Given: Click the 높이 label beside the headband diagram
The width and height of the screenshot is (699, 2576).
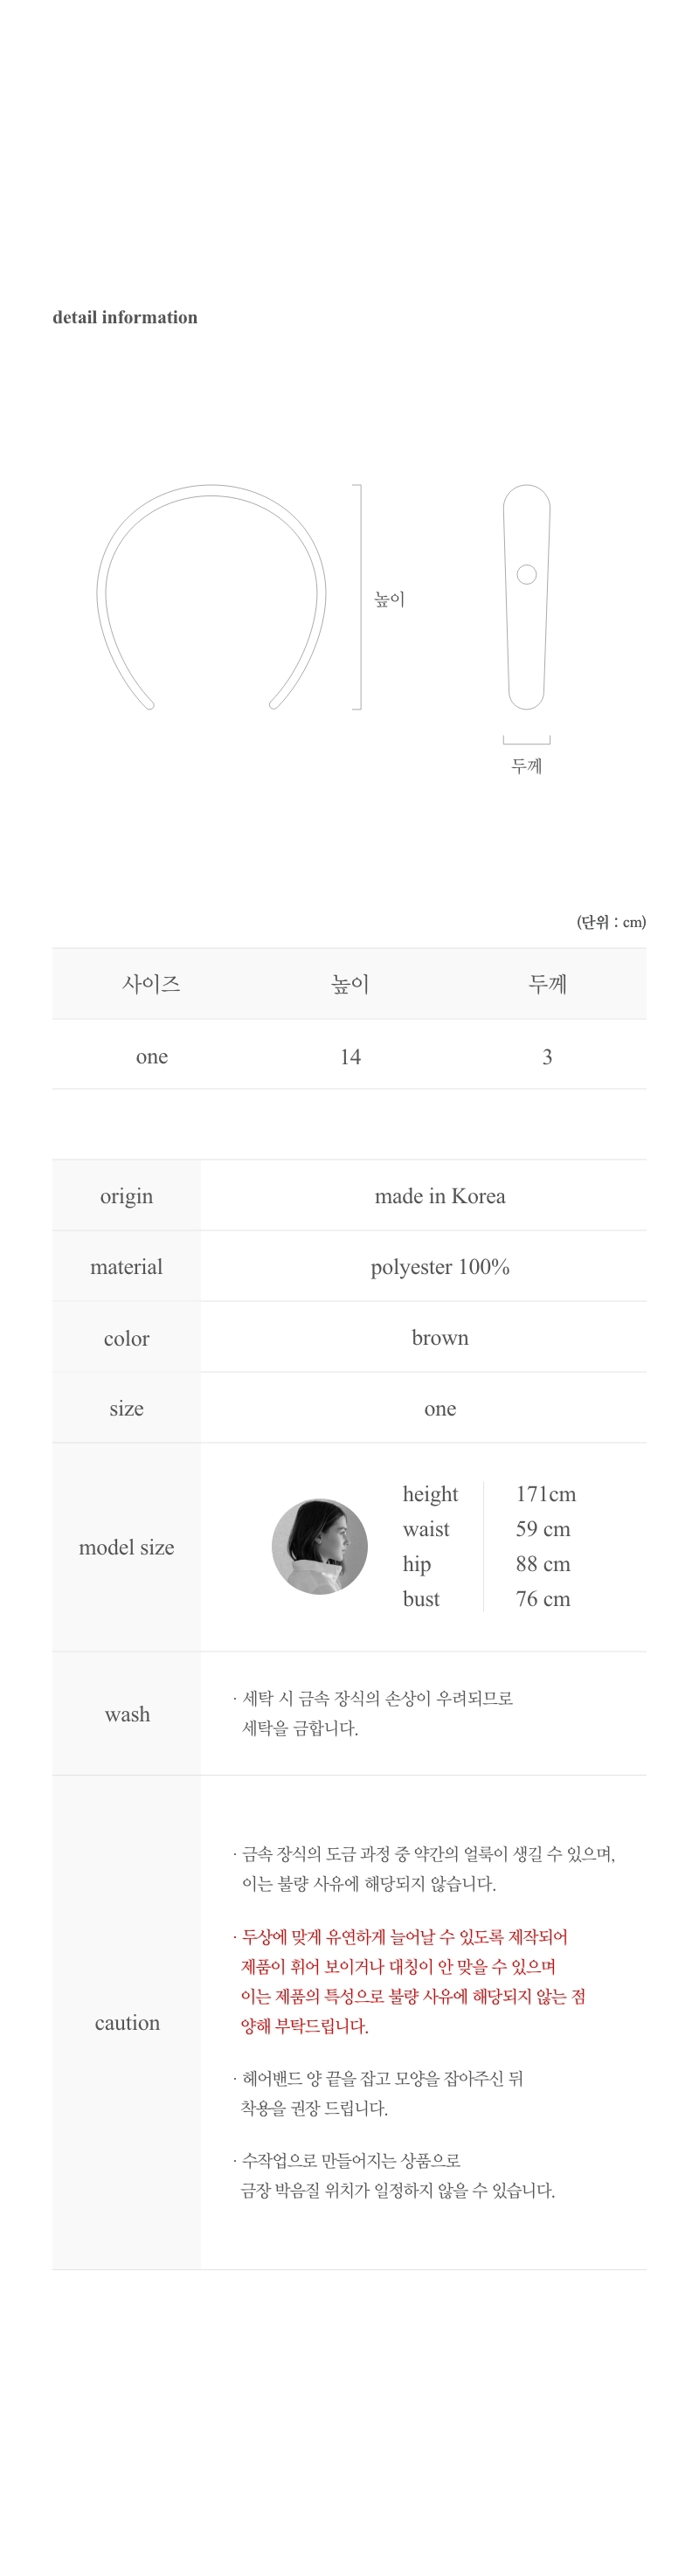Looking at the screenshot, I should pos(389,599).
